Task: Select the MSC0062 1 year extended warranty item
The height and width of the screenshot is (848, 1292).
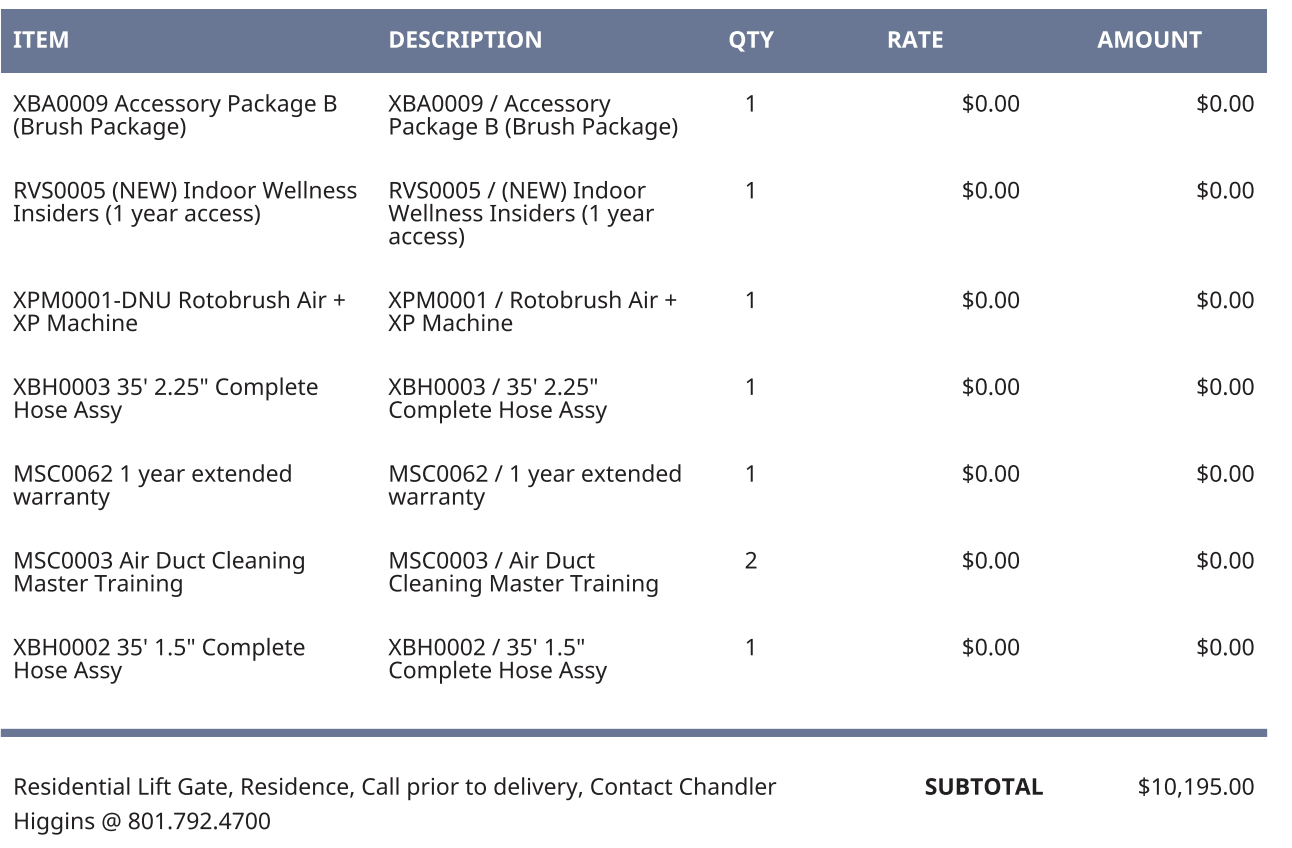Action: 152,485
